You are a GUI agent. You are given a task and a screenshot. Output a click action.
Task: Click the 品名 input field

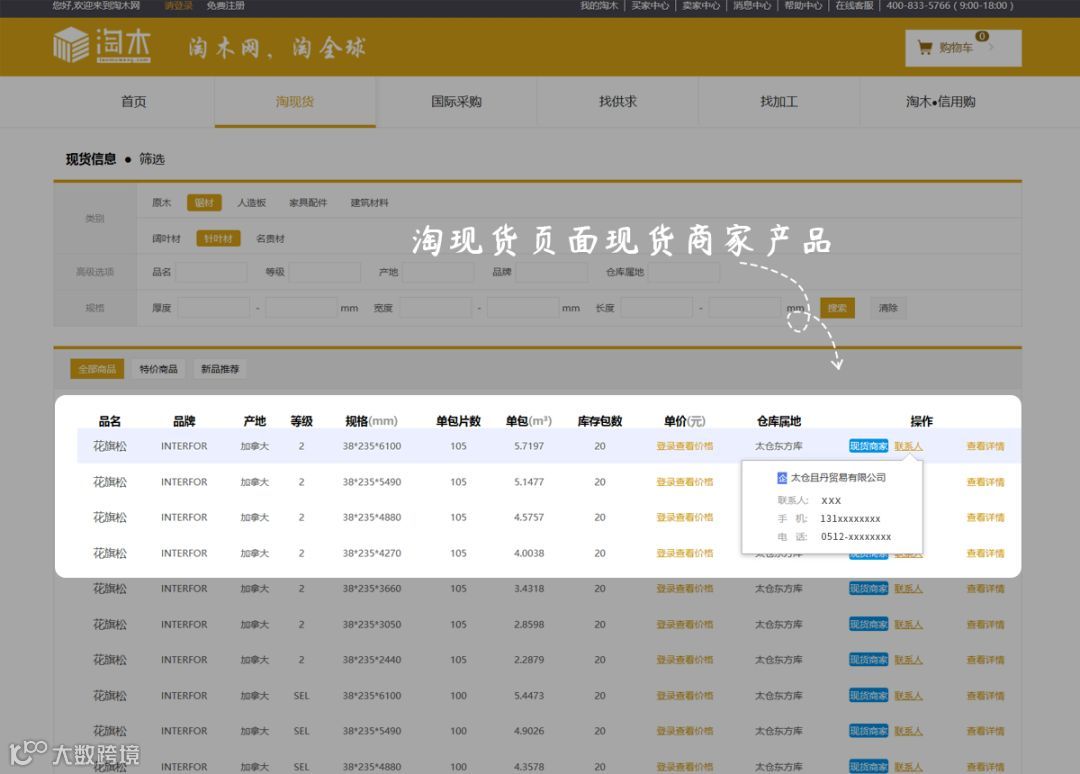(x=211, y=272)
